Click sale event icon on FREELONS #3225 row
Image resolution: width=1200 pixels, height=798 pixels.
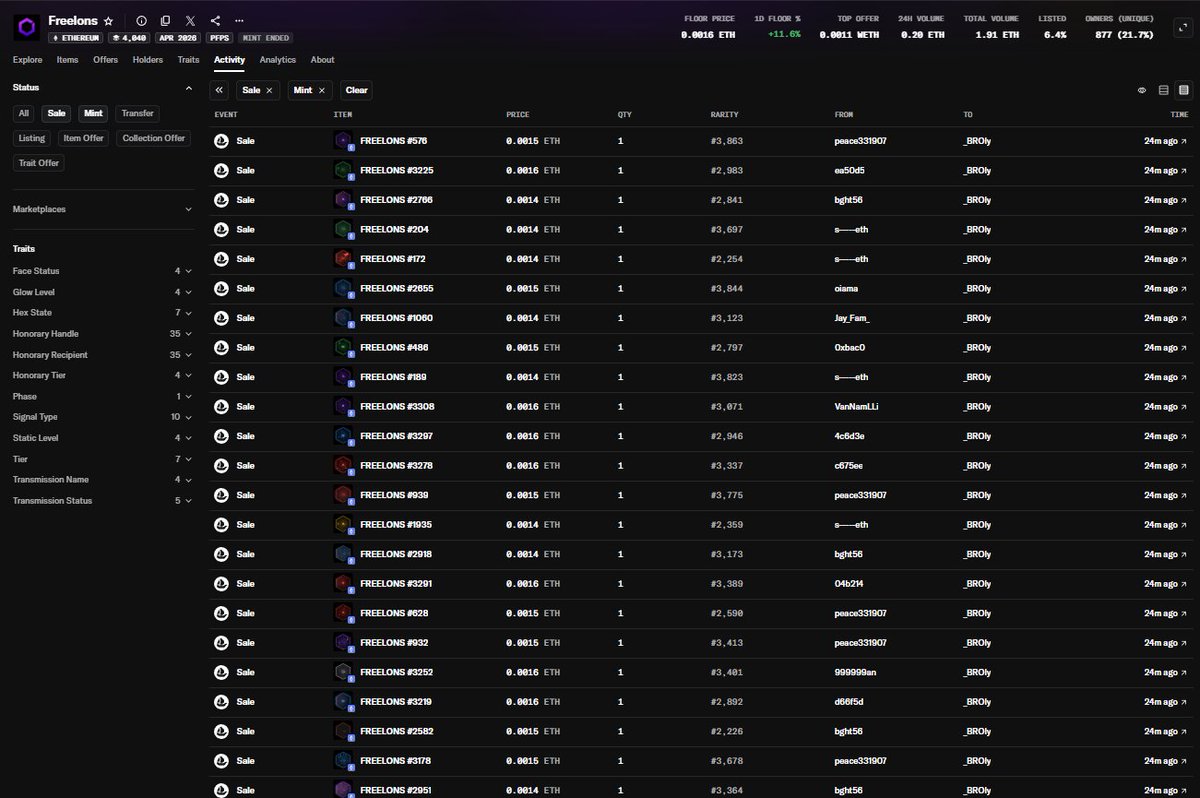[222, 170]
